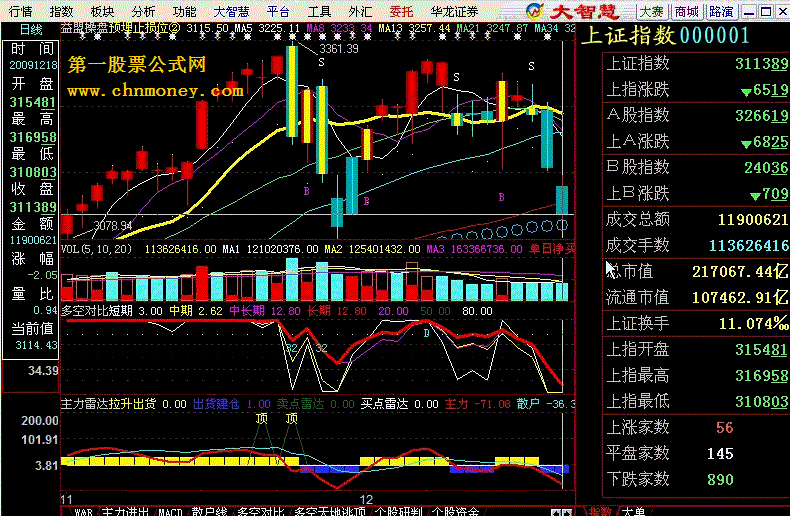Click the 路演 button

pyautogui.click(x=721, y=11)
